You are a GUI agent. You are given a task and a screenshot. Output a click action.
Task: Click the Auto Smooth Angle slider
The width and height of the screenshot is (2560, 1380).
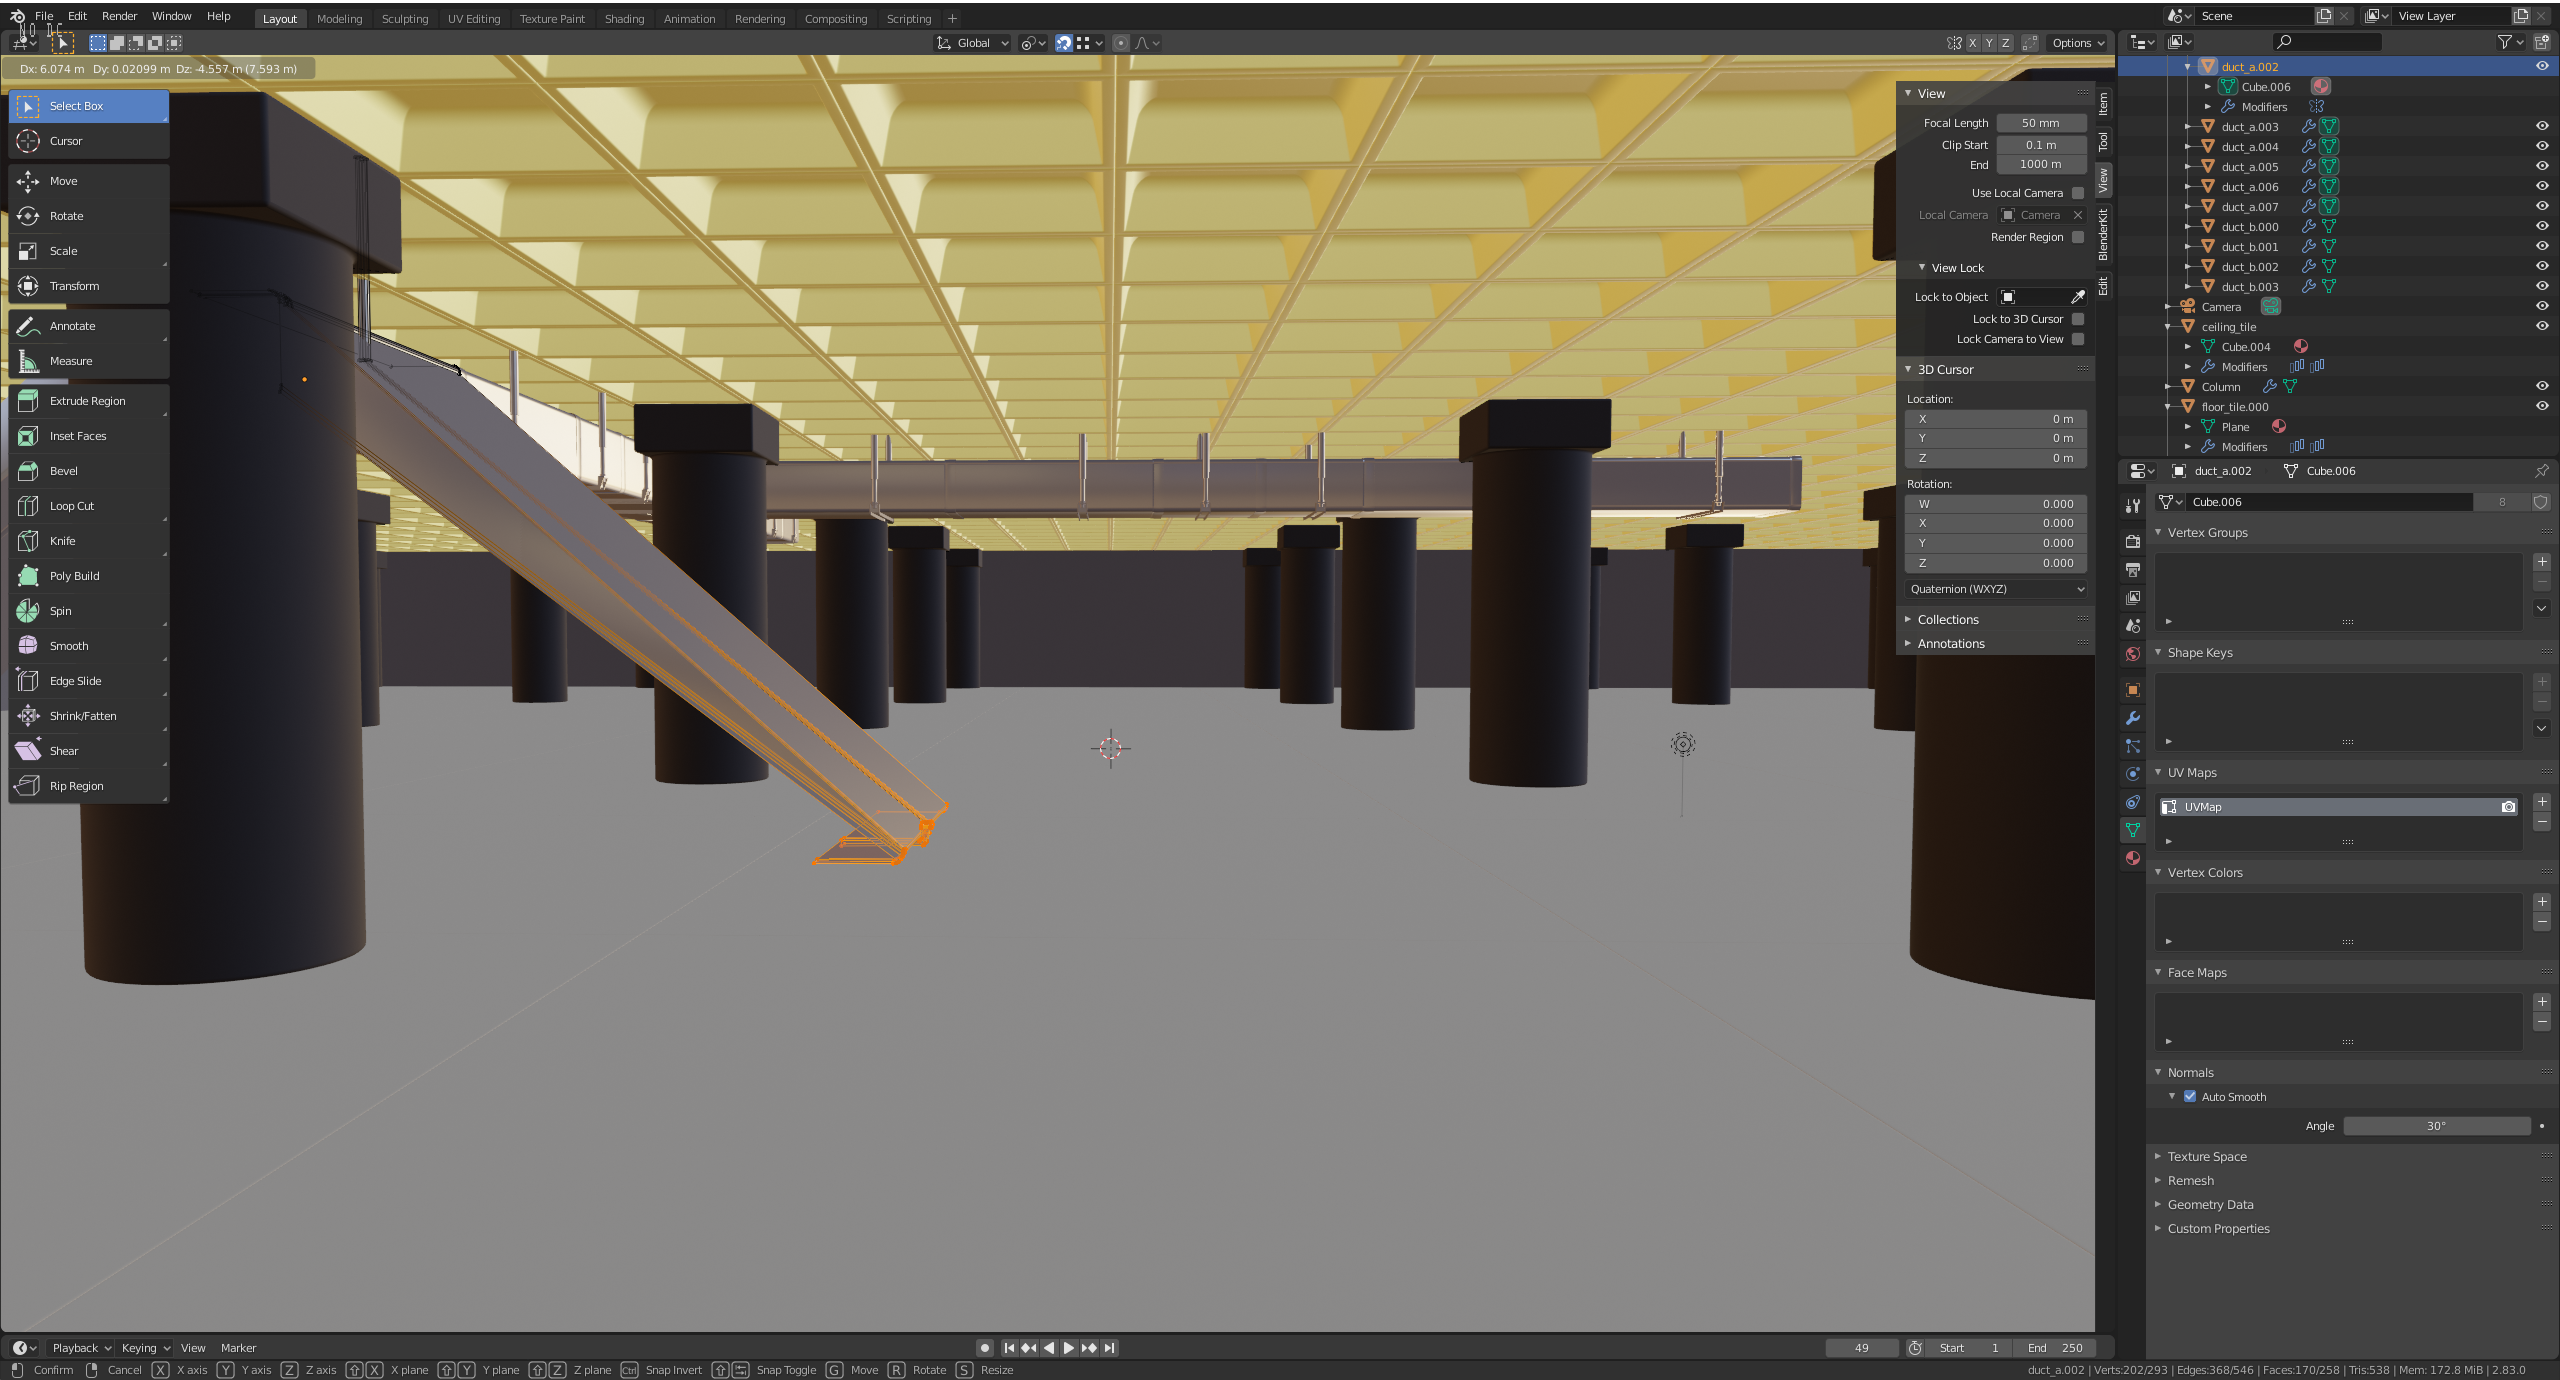click(x=2436, y=1126)
